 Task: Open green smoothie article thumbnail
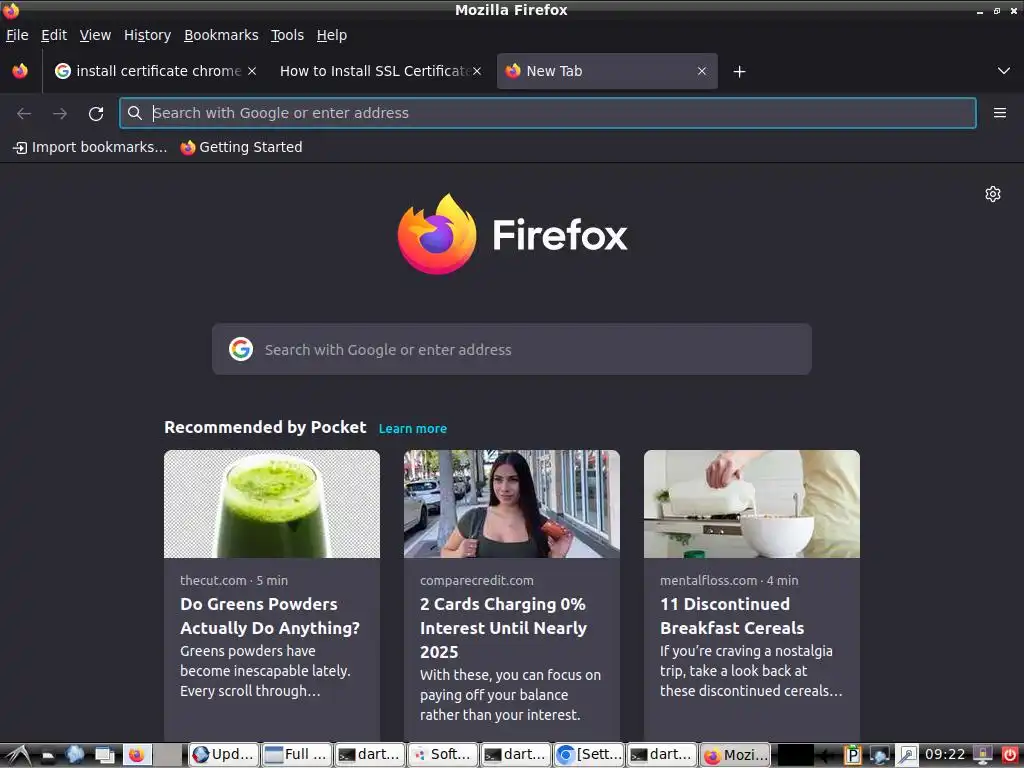[272, 504]
